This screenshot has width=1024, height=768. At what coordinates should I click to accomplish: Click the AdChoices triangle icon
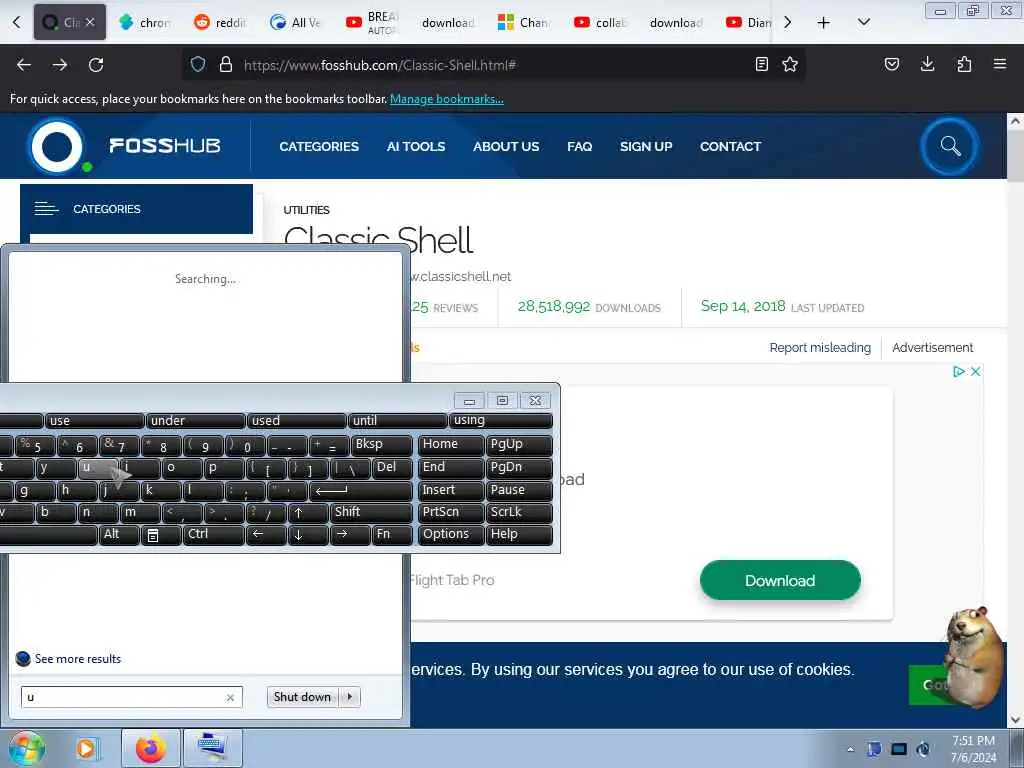tap(958, 372)
